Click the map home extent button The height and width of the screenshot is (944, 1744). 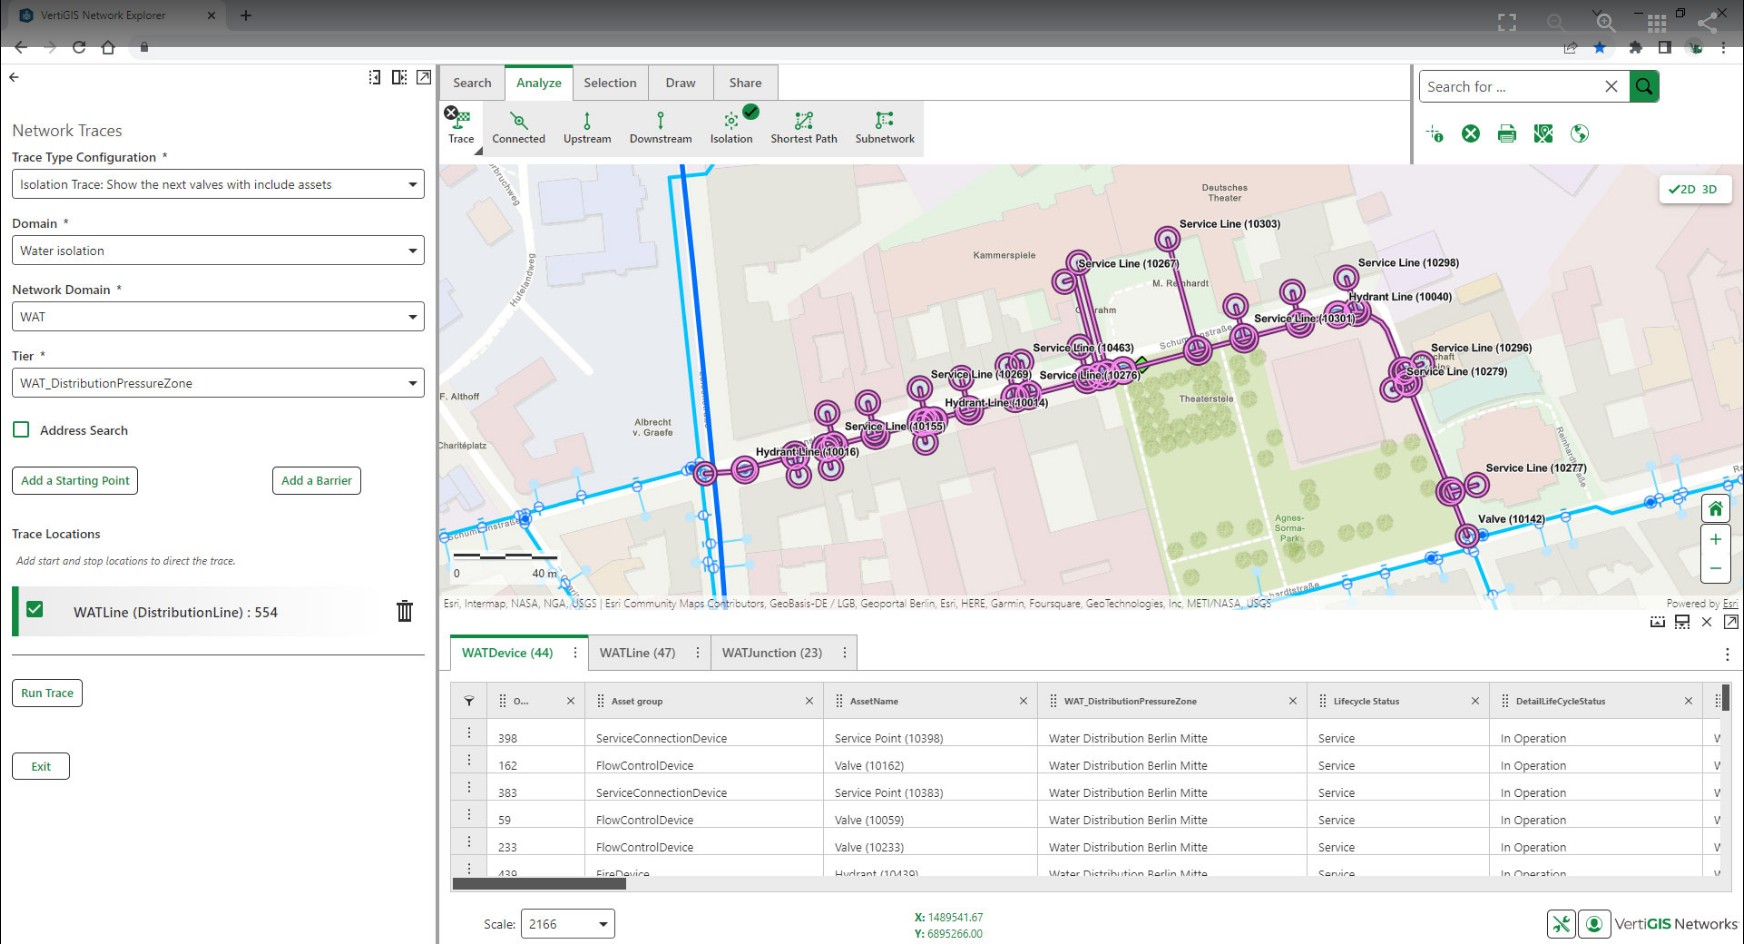[x=1715, y=509]
